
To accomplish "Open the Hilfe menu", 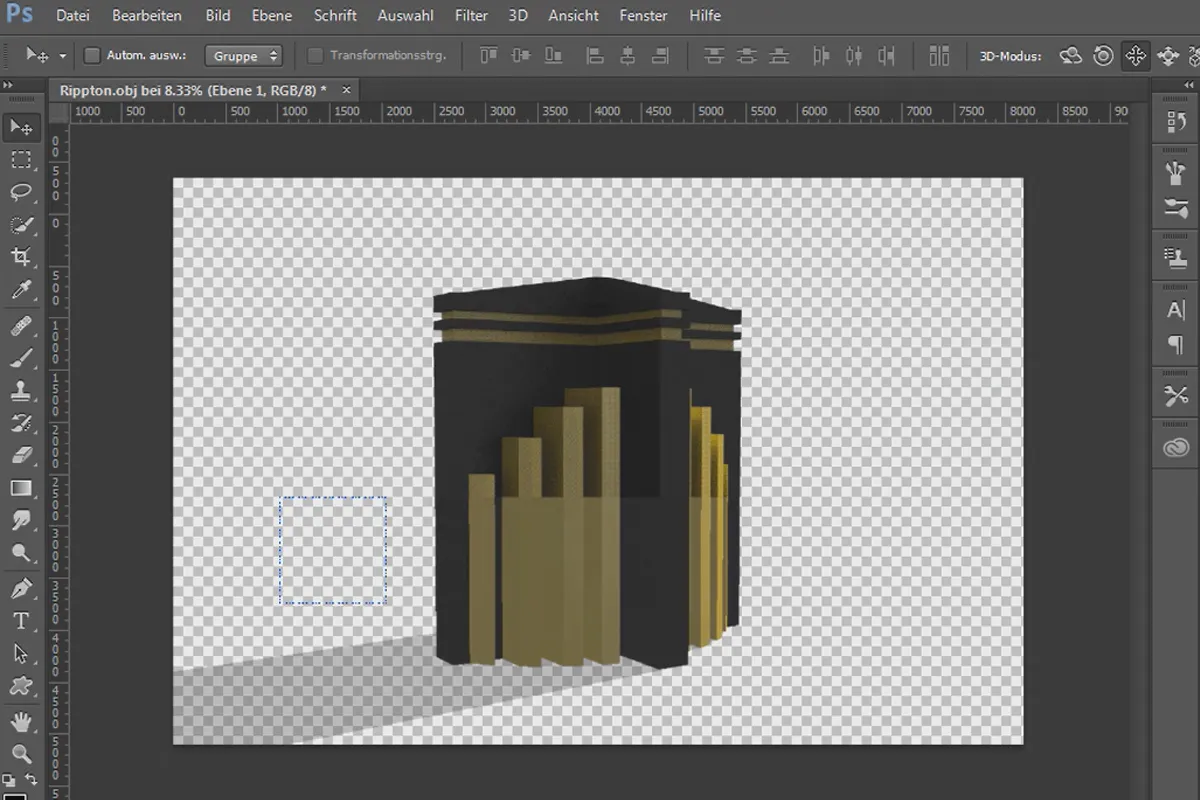I will tap(705, 16).
